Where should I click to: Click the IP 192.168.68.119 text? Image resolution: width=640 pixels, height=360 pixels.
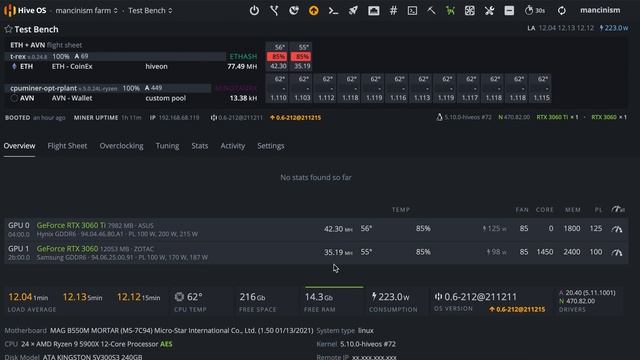[x=174, y=118]
